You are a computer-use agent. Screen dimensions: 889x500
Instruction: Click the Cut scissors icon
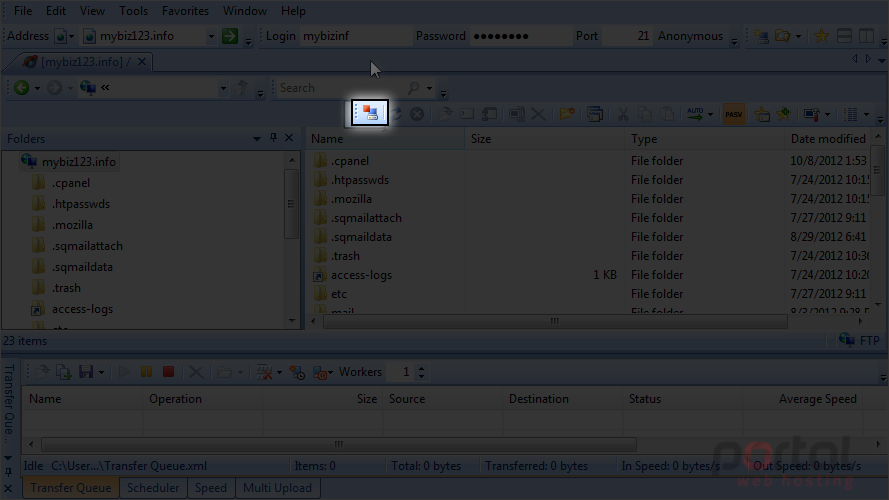tap(623, 114)
